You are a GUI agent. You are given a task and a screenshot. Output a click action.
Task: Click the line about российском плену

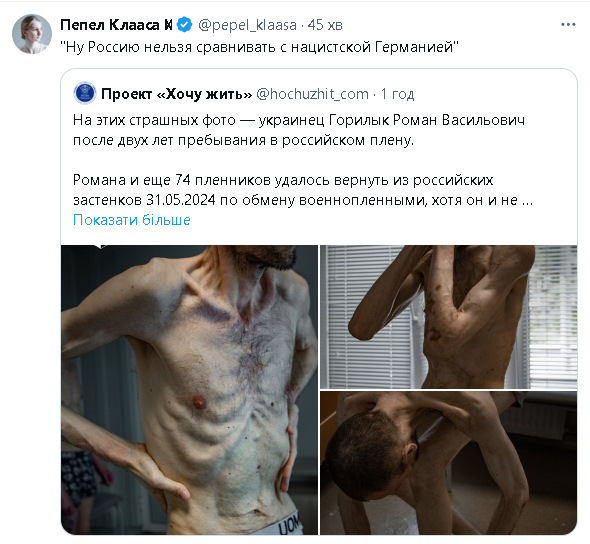click(243, 140)
